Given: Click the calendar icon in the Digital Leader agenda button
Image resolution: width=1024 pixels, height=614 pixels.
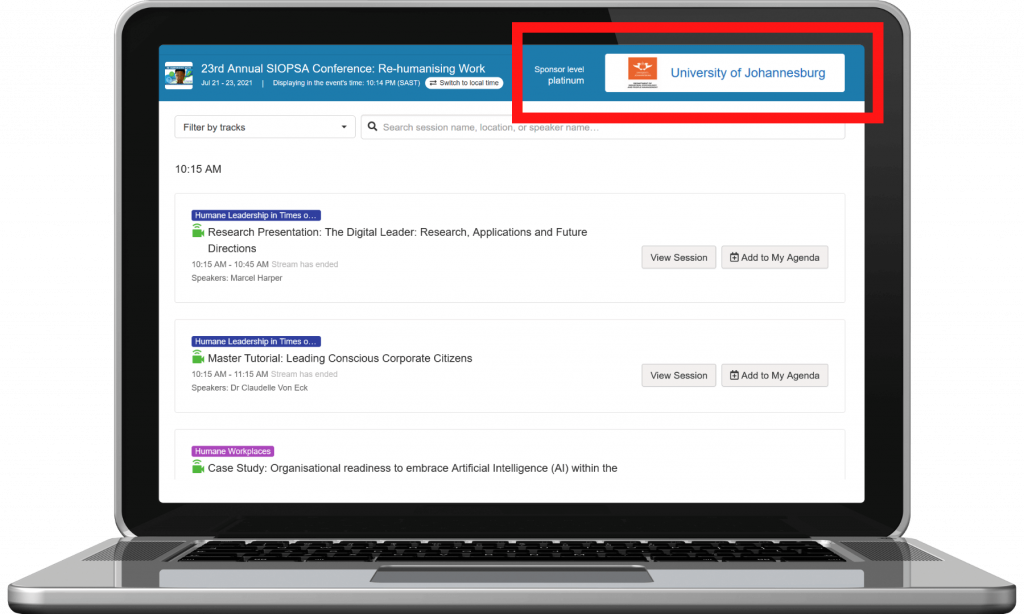Looking at the screenshot, I should 734,257.
